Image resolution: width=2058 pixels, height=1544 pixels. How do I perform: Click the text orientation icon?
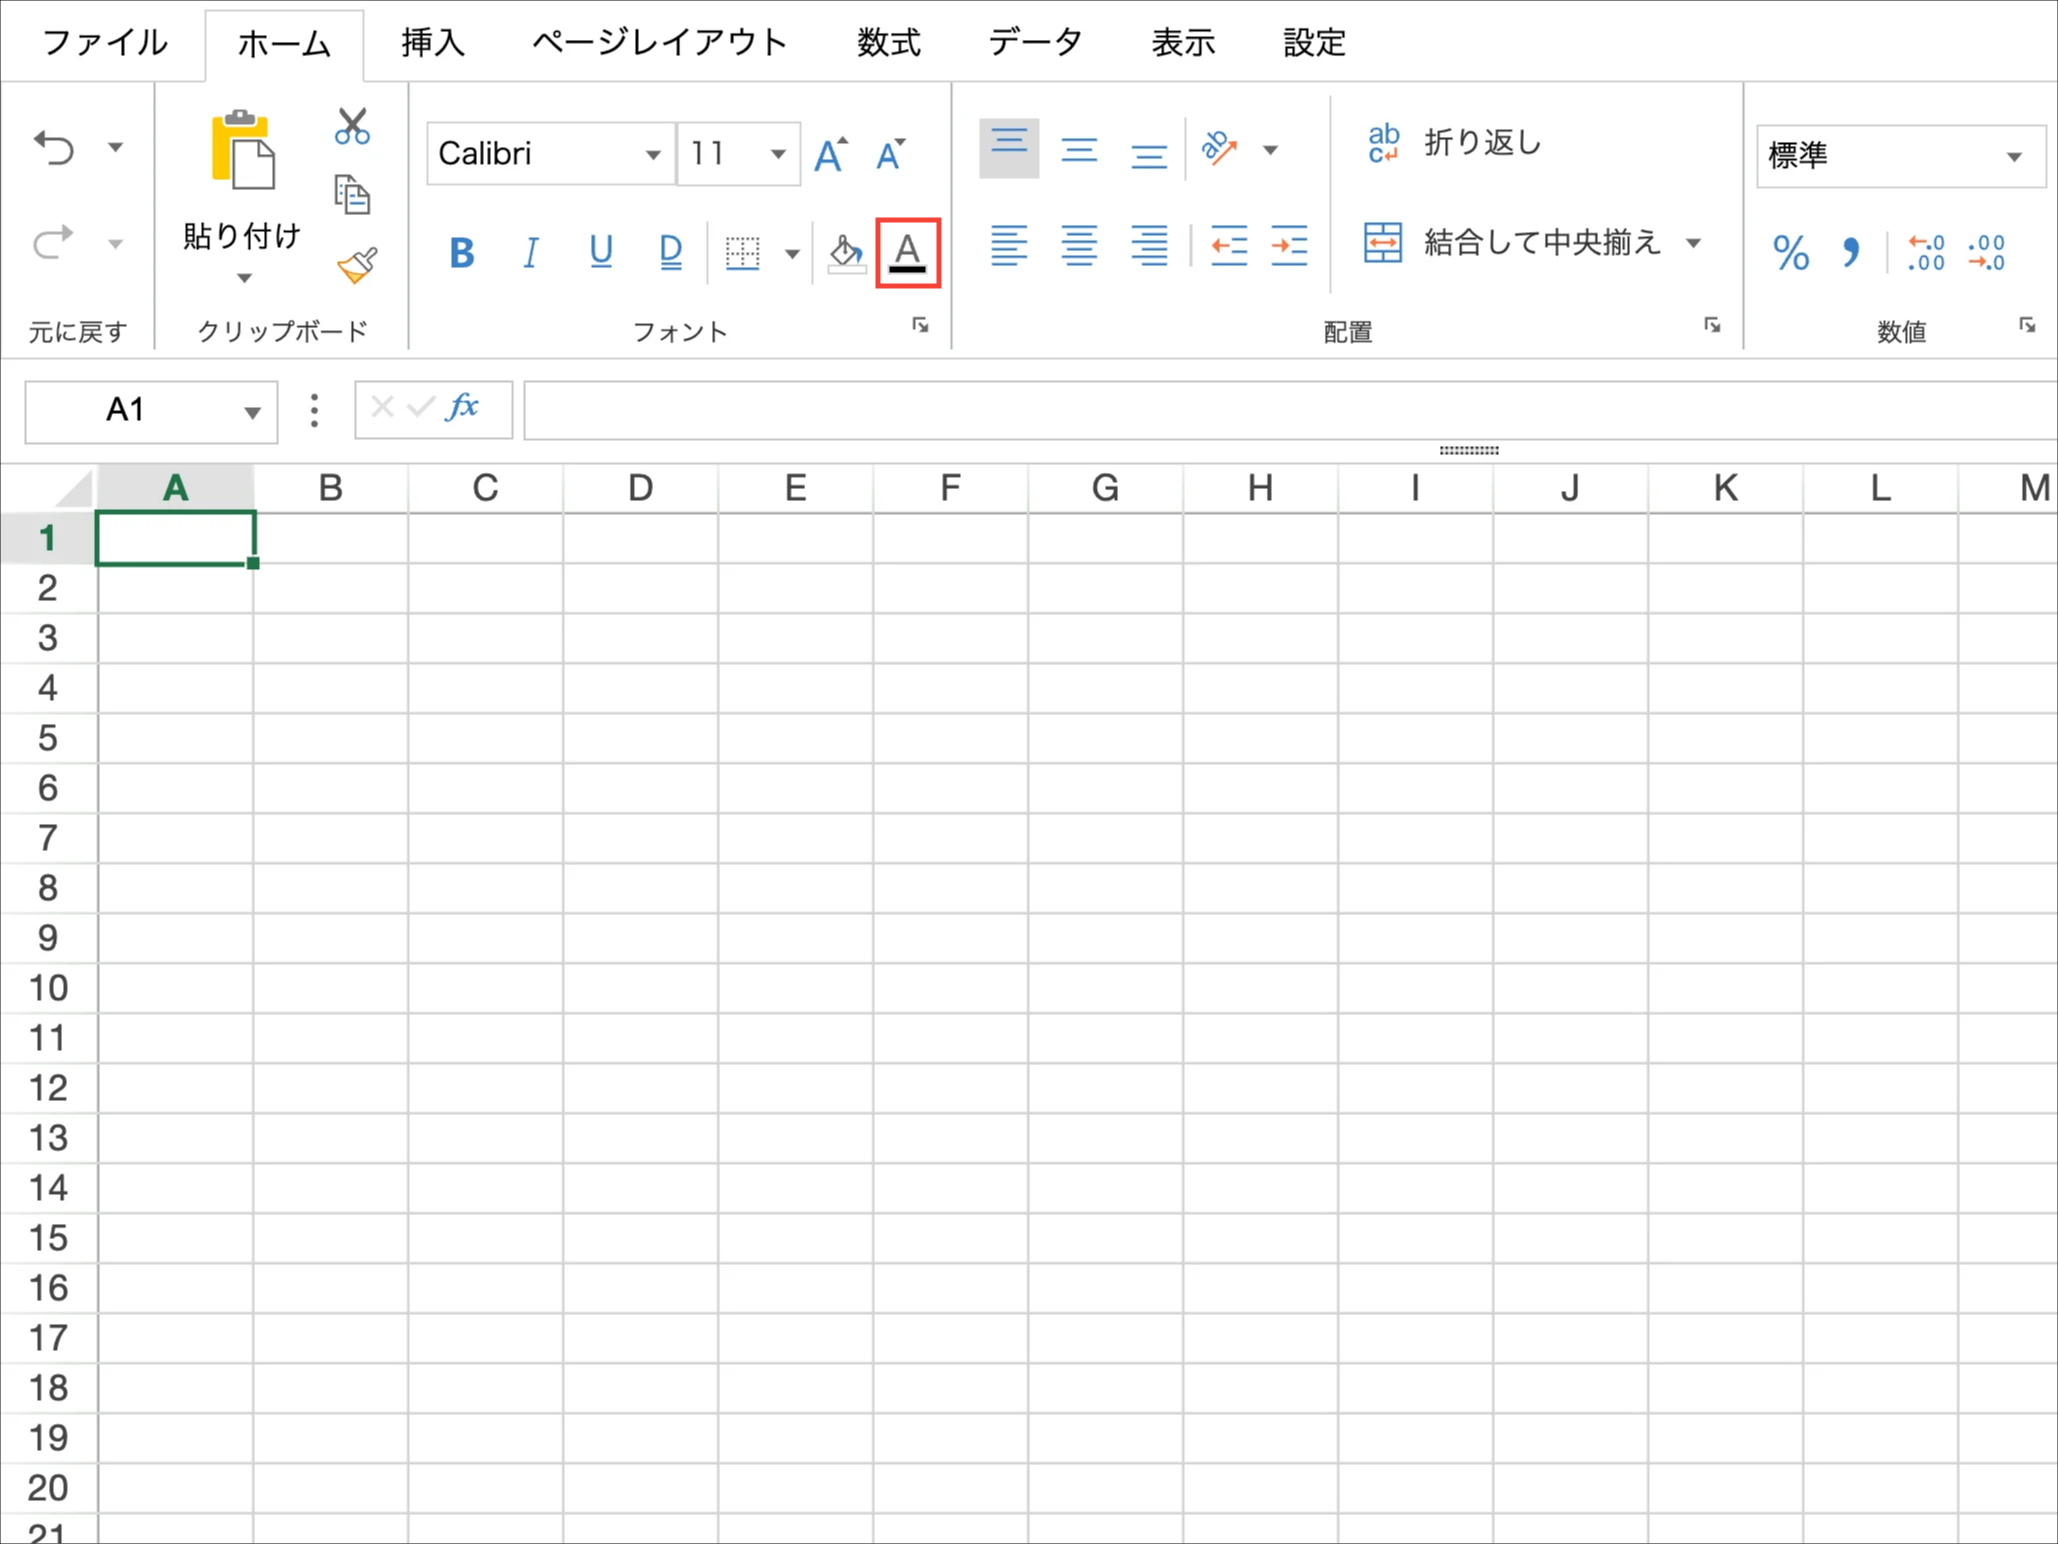point(1219,149)
